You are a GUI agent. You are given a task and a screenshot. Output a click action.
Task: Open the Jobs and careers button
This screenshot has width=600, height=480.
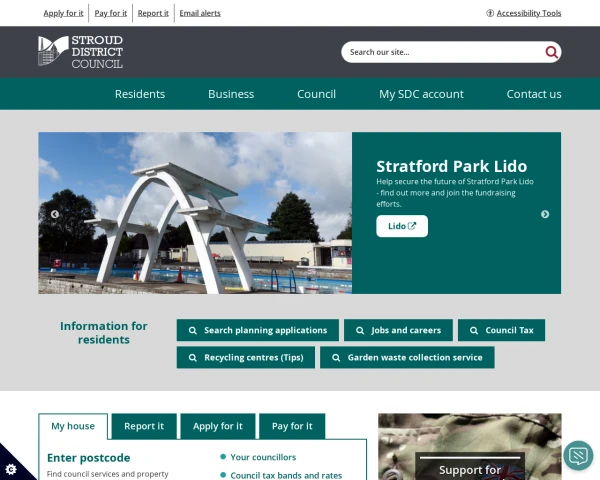pos(398,330)
